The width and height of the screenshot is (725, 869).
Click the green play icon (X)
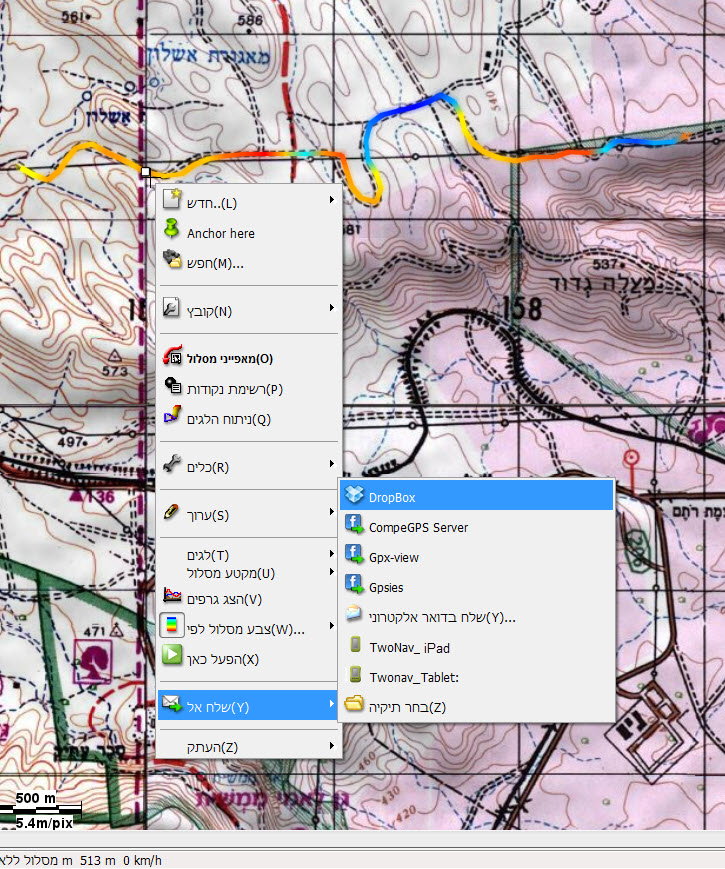tap(171, 658)
